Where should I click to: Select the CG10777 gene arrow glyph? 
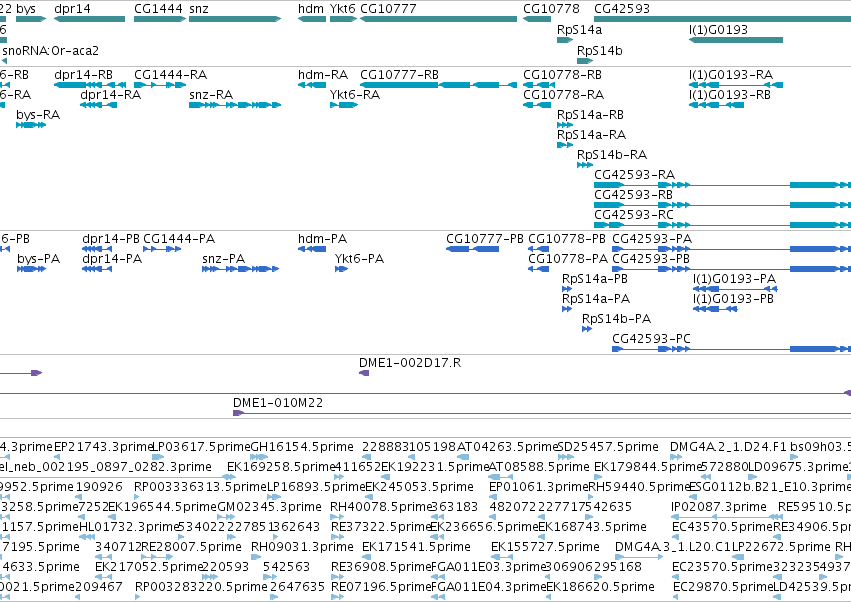click(438, 19)
